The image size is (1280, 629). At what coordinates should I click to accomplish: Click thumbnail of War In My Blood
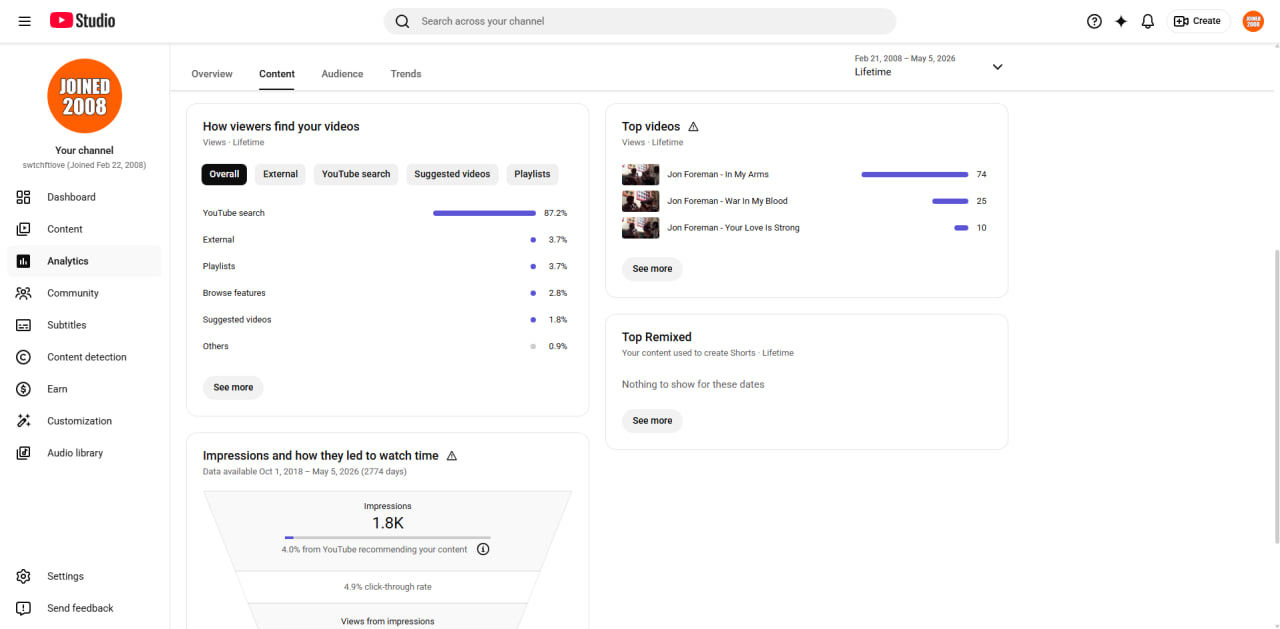pos(640,201)
